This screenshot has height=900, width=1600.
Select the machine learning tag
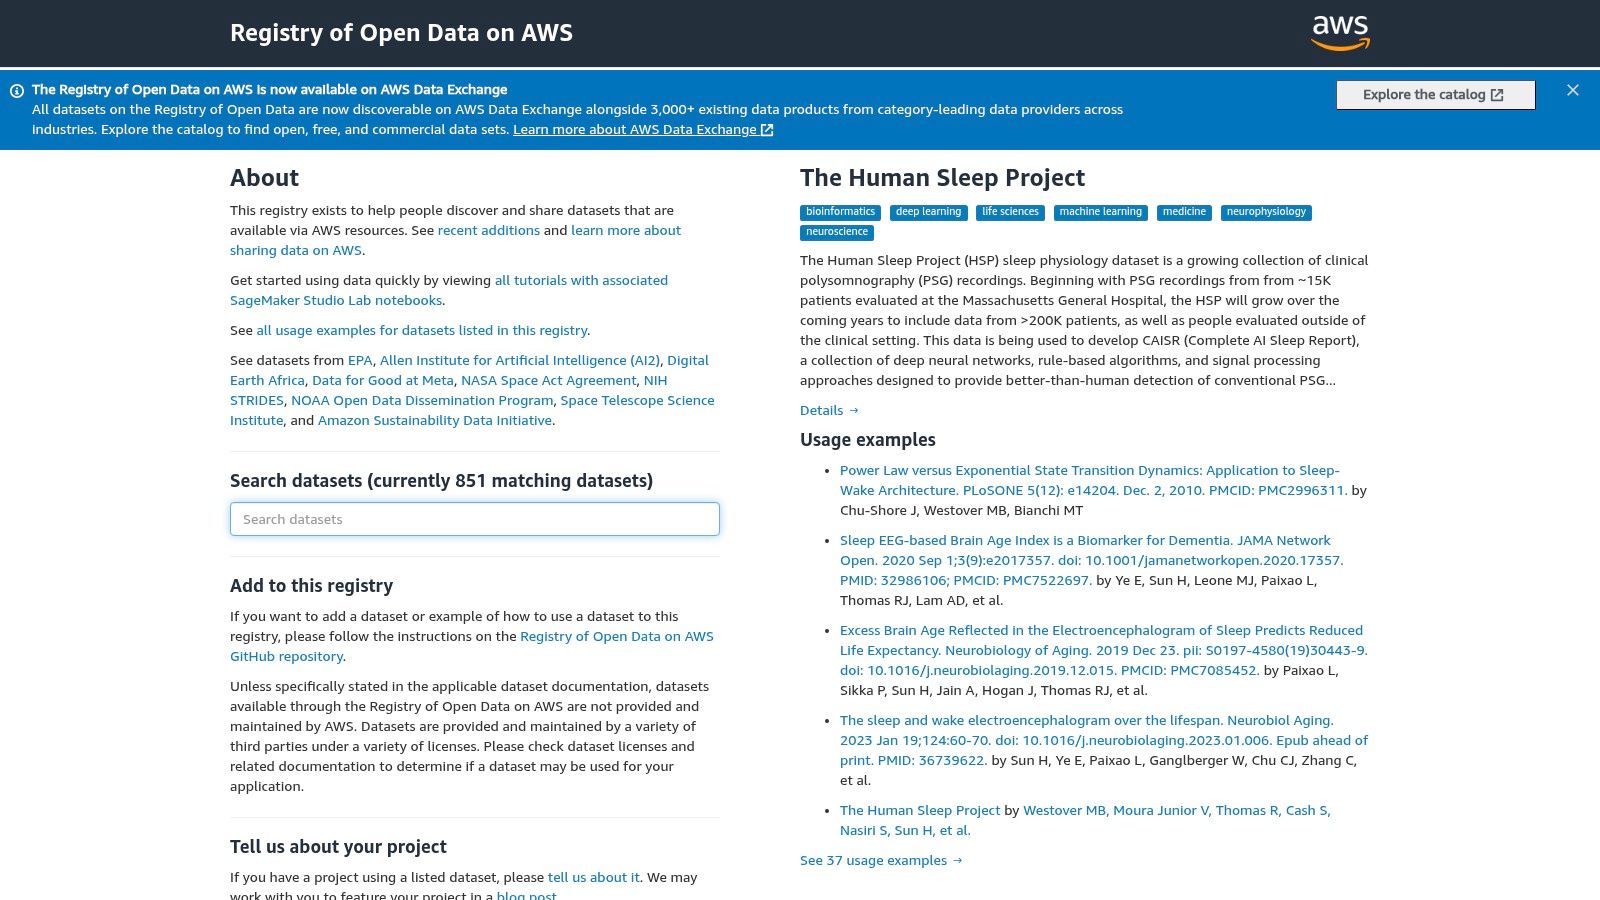(x=1100, y=212)
